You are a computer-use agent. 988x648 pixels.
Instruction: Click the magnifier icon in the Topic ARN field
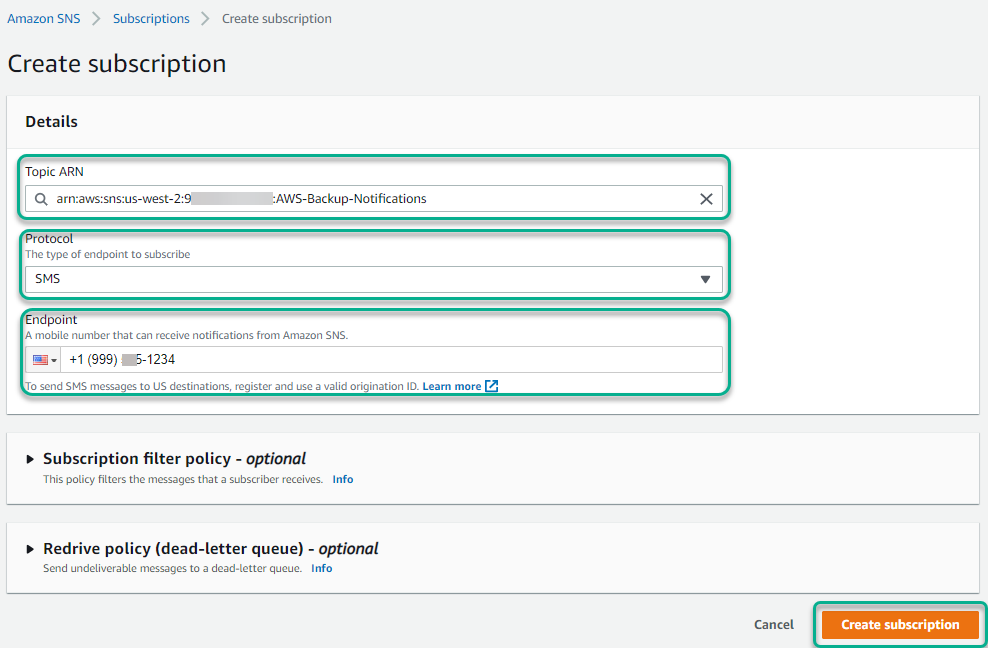click(40, 199)
